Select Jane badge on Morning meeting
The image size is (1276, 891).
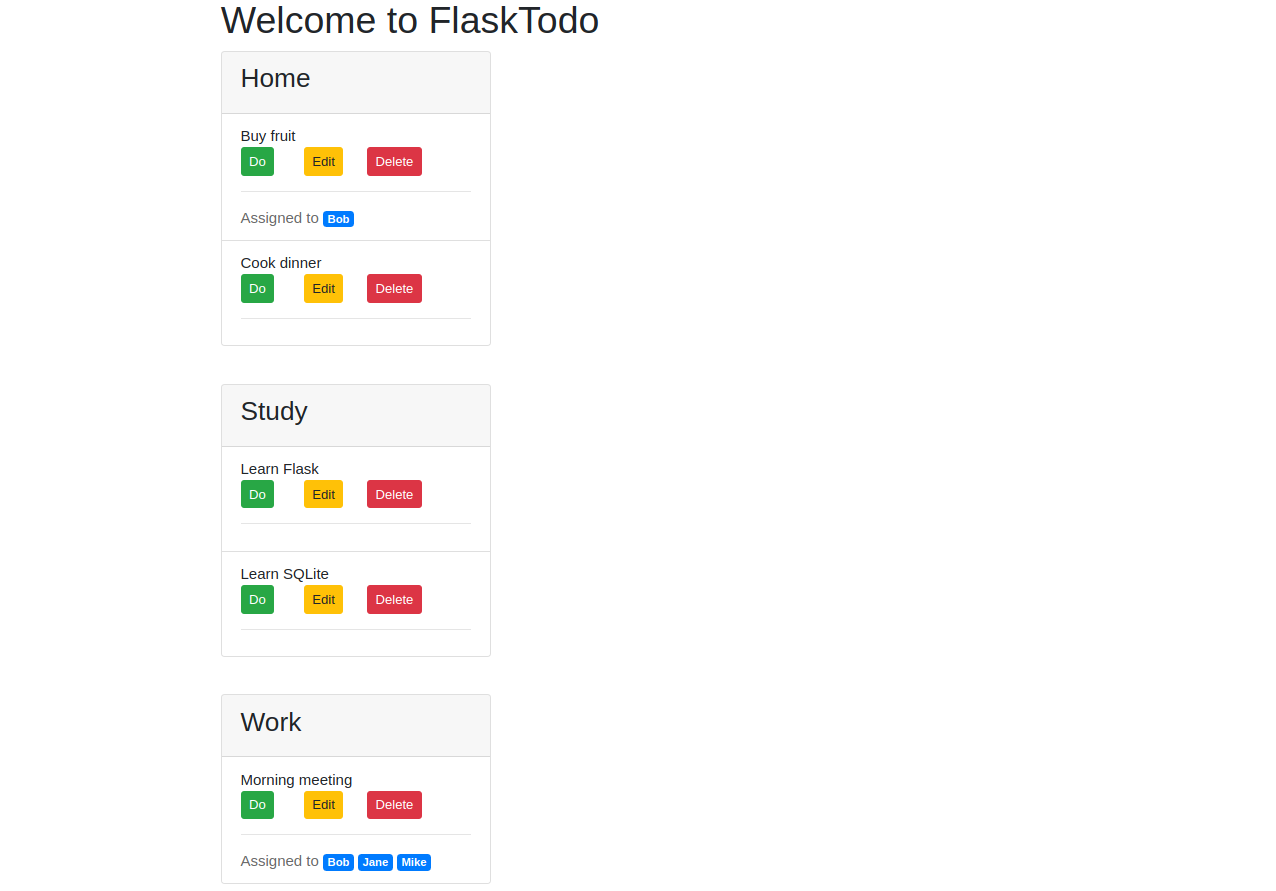tap(375, 862)
